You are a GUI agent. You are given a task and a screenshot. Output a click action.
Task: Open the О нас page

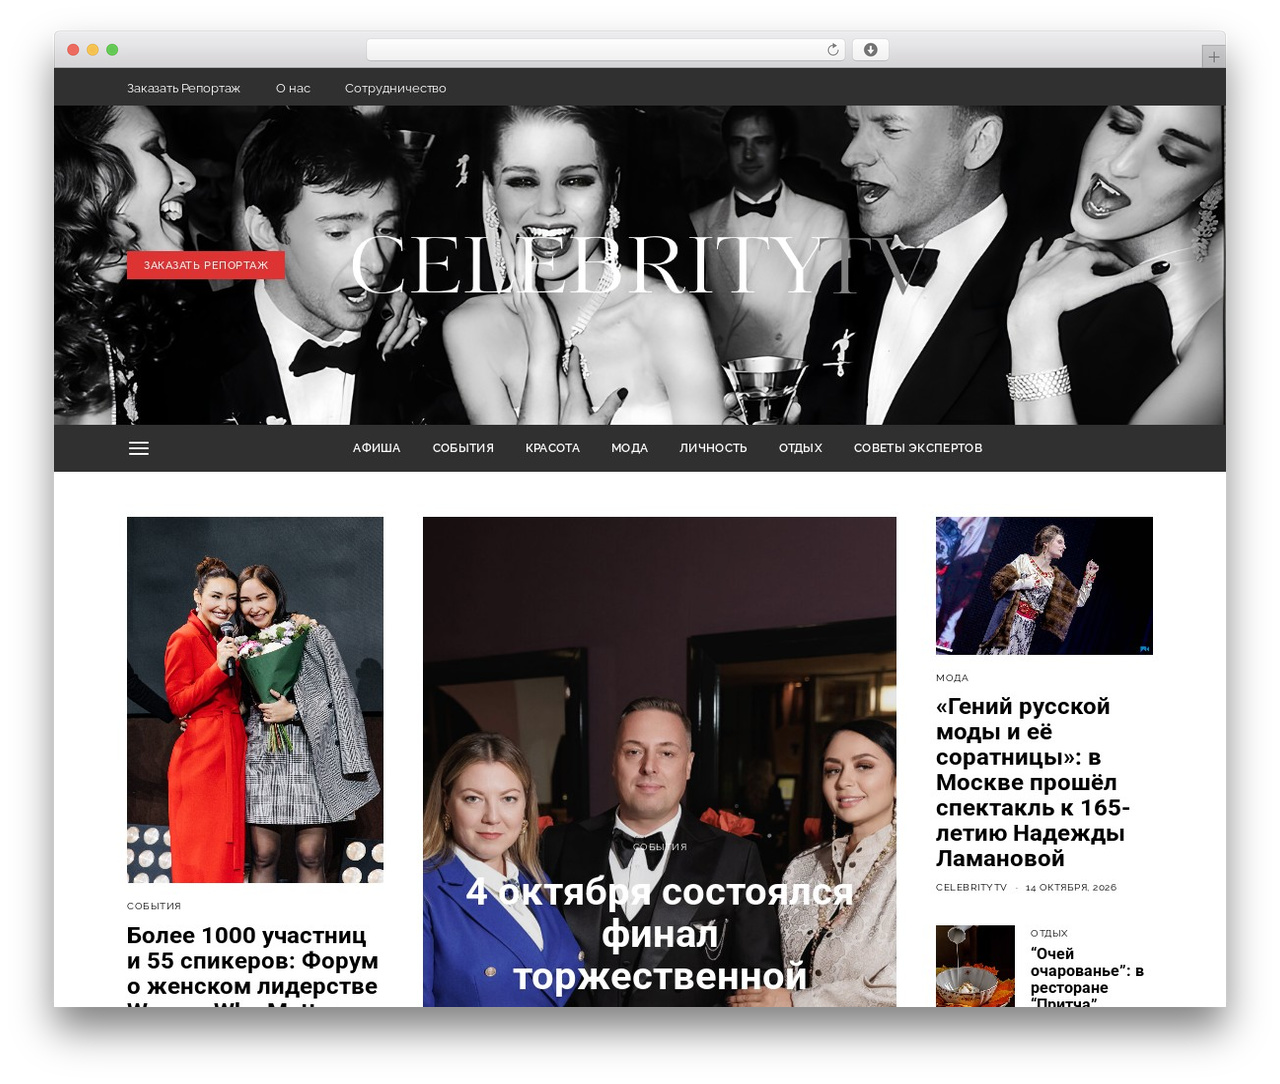tap(293, 88)
